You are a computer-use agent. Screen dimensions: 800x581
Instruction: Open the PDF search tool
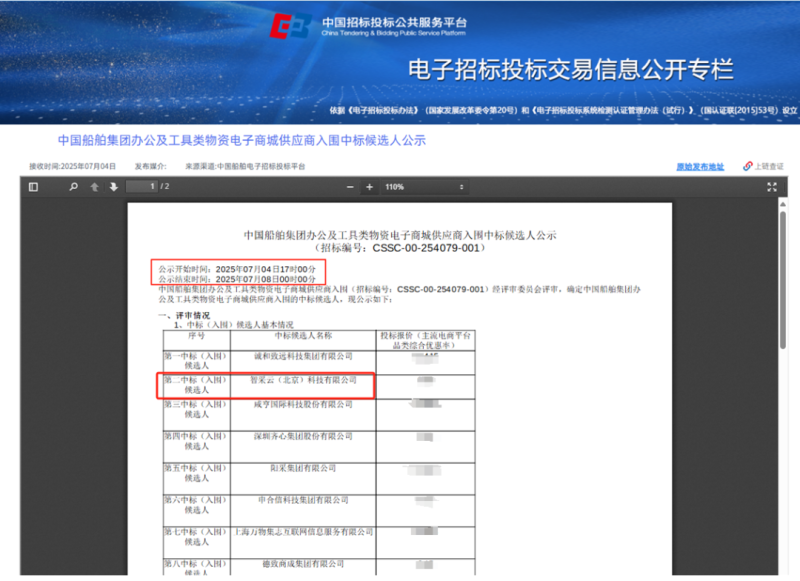tap(73, 187)
